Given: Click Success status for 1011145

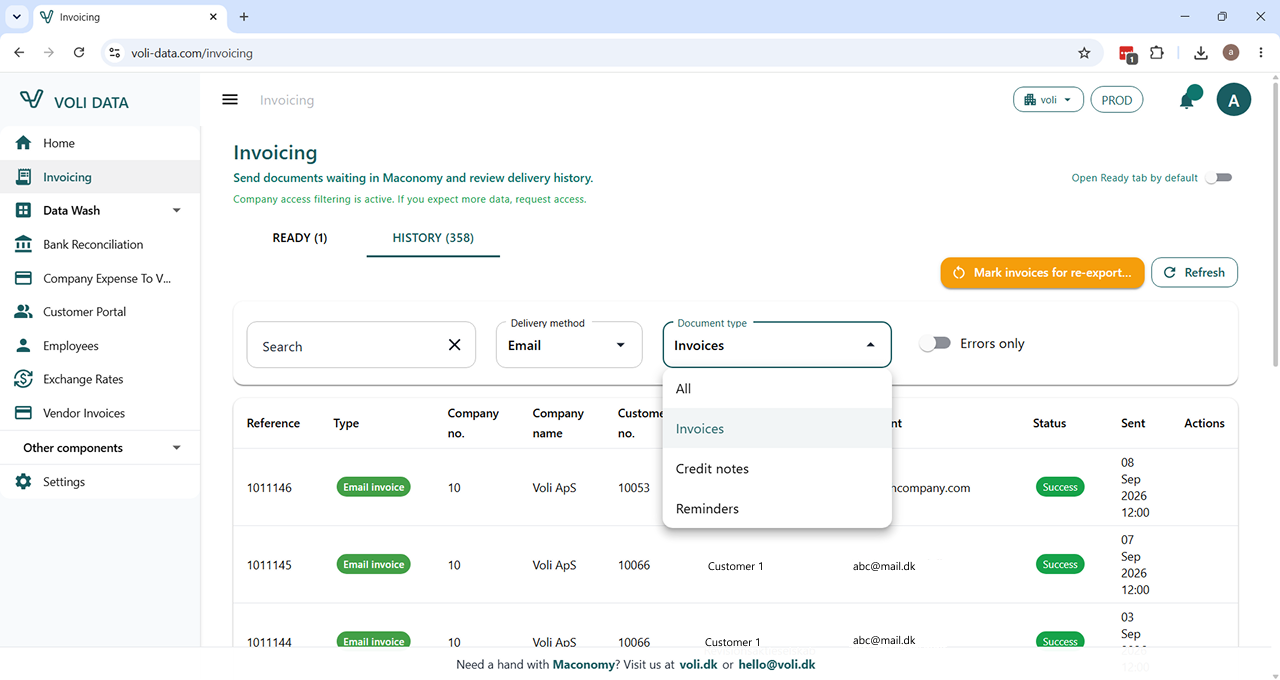Looking at the screenshot, I should pos(1060,565).
